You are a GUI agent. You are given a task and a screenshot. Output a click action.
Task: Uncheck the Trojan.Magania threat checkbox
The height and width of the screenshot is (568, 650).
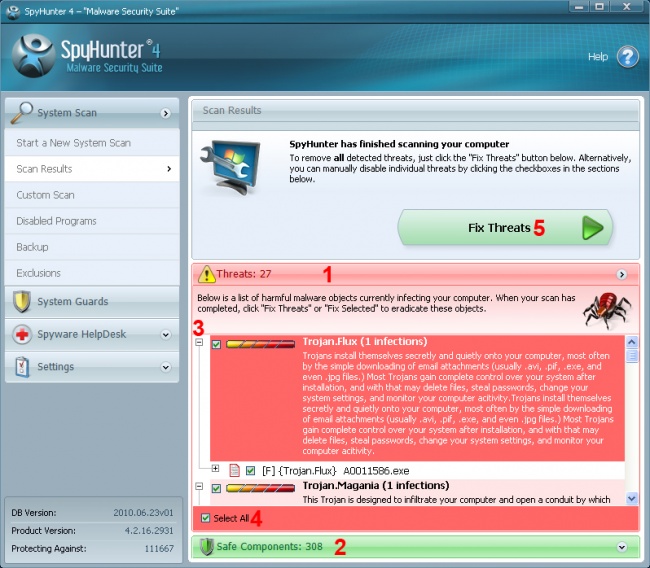[x=216, y=488]
